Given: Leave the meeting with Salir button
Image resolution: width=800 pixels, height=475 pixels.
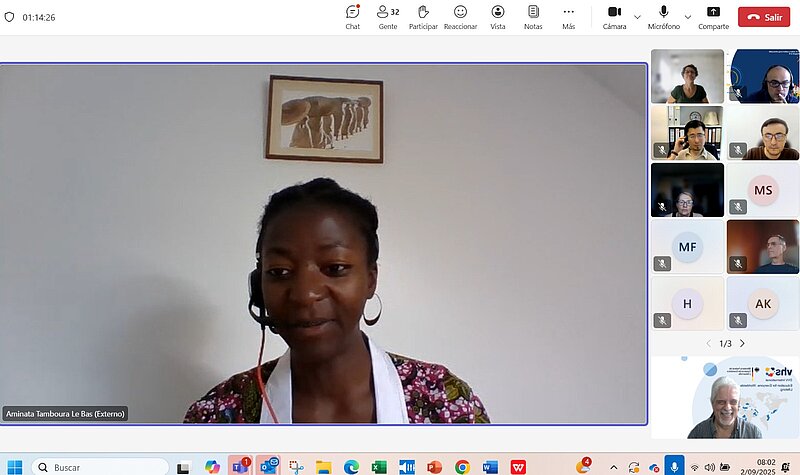Looking at the screenshot, I should tap(764, 17).
